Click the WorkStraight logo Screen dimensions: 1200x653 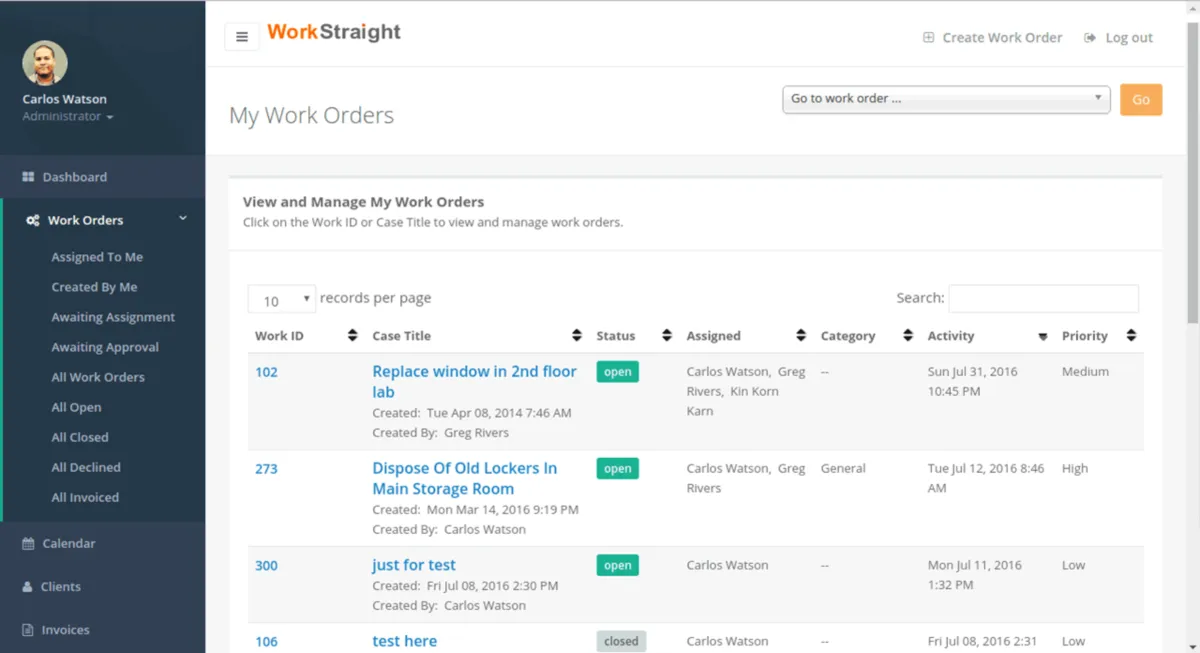(334, 32)
